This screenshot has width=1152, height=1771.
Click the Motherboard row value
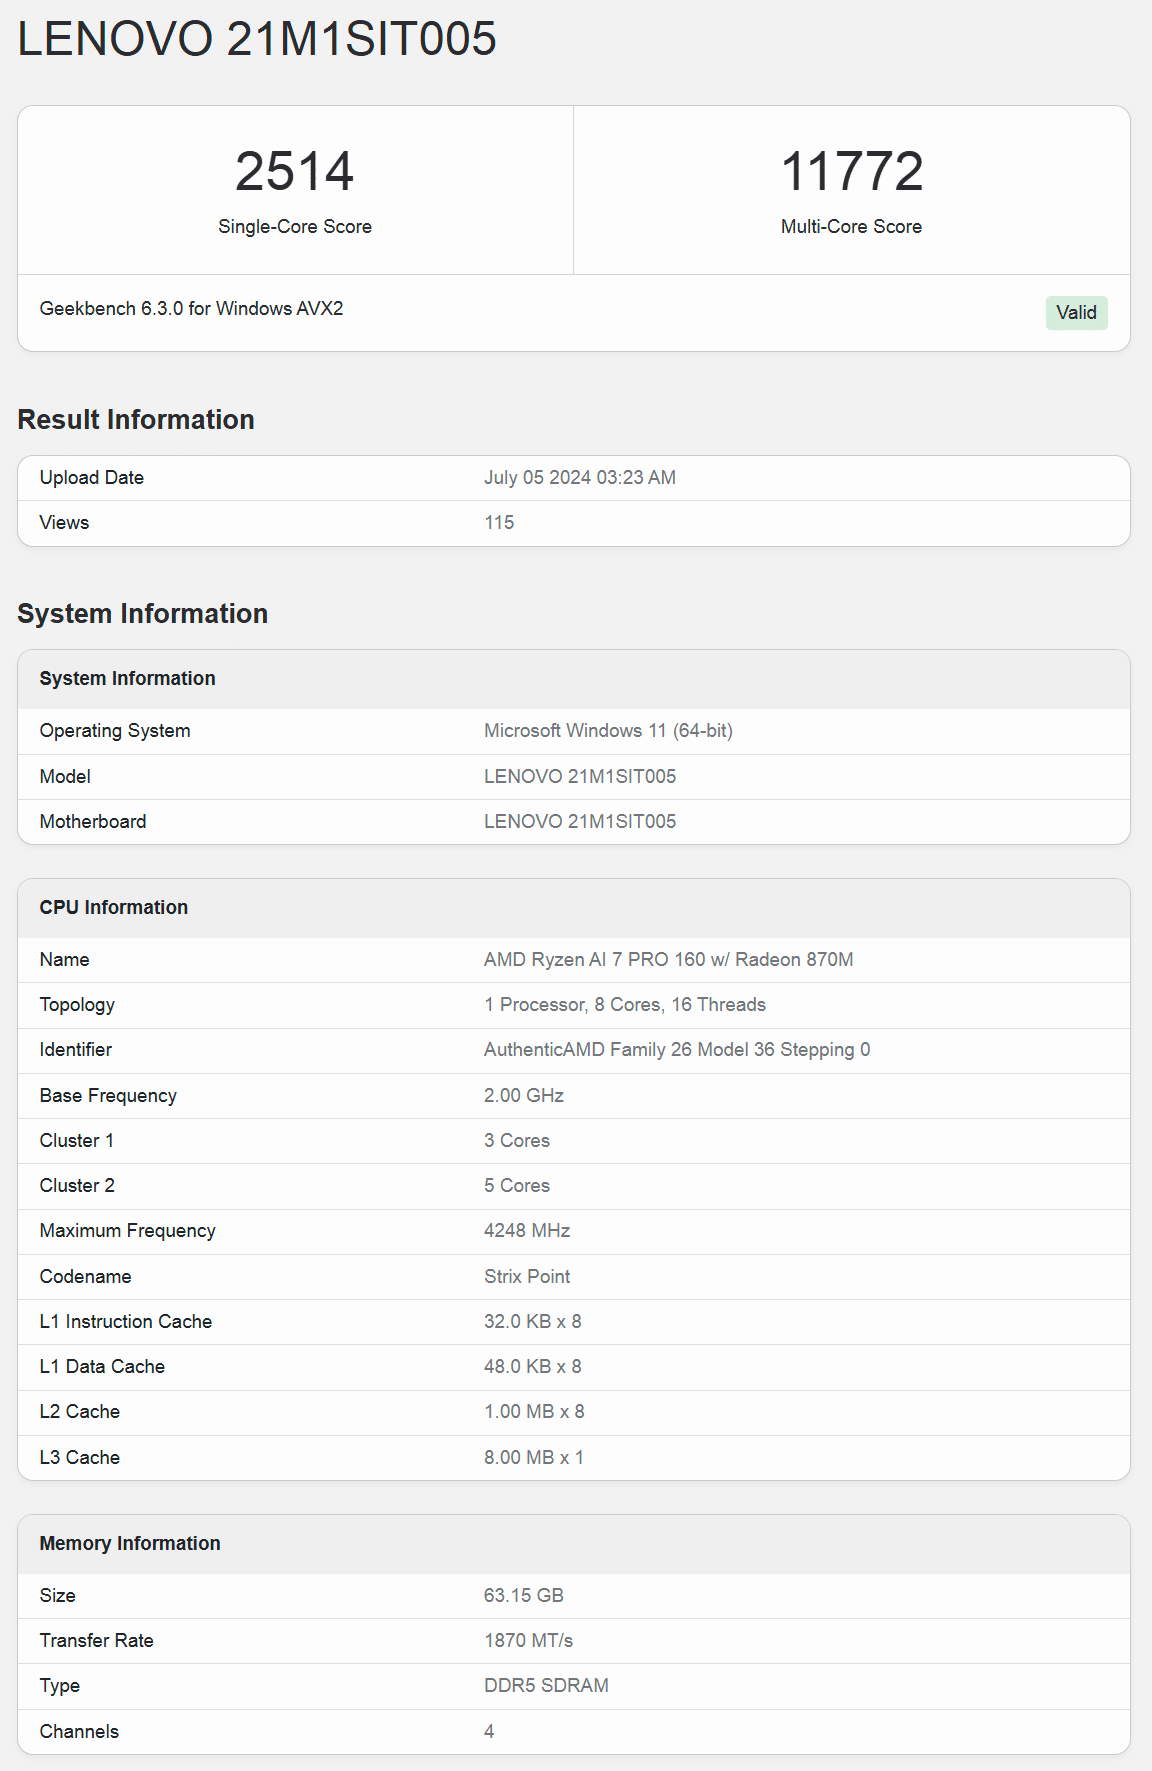[x=580, y=821]
